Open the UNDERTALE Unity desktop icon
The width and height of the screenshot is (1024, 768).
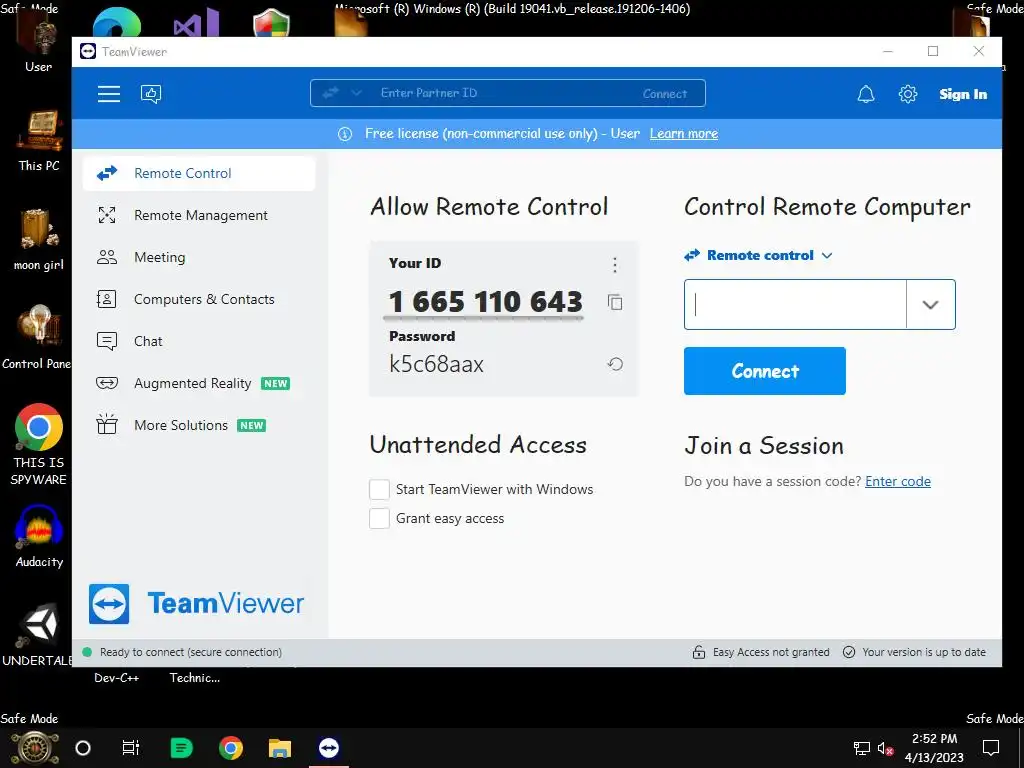(38, 635)
